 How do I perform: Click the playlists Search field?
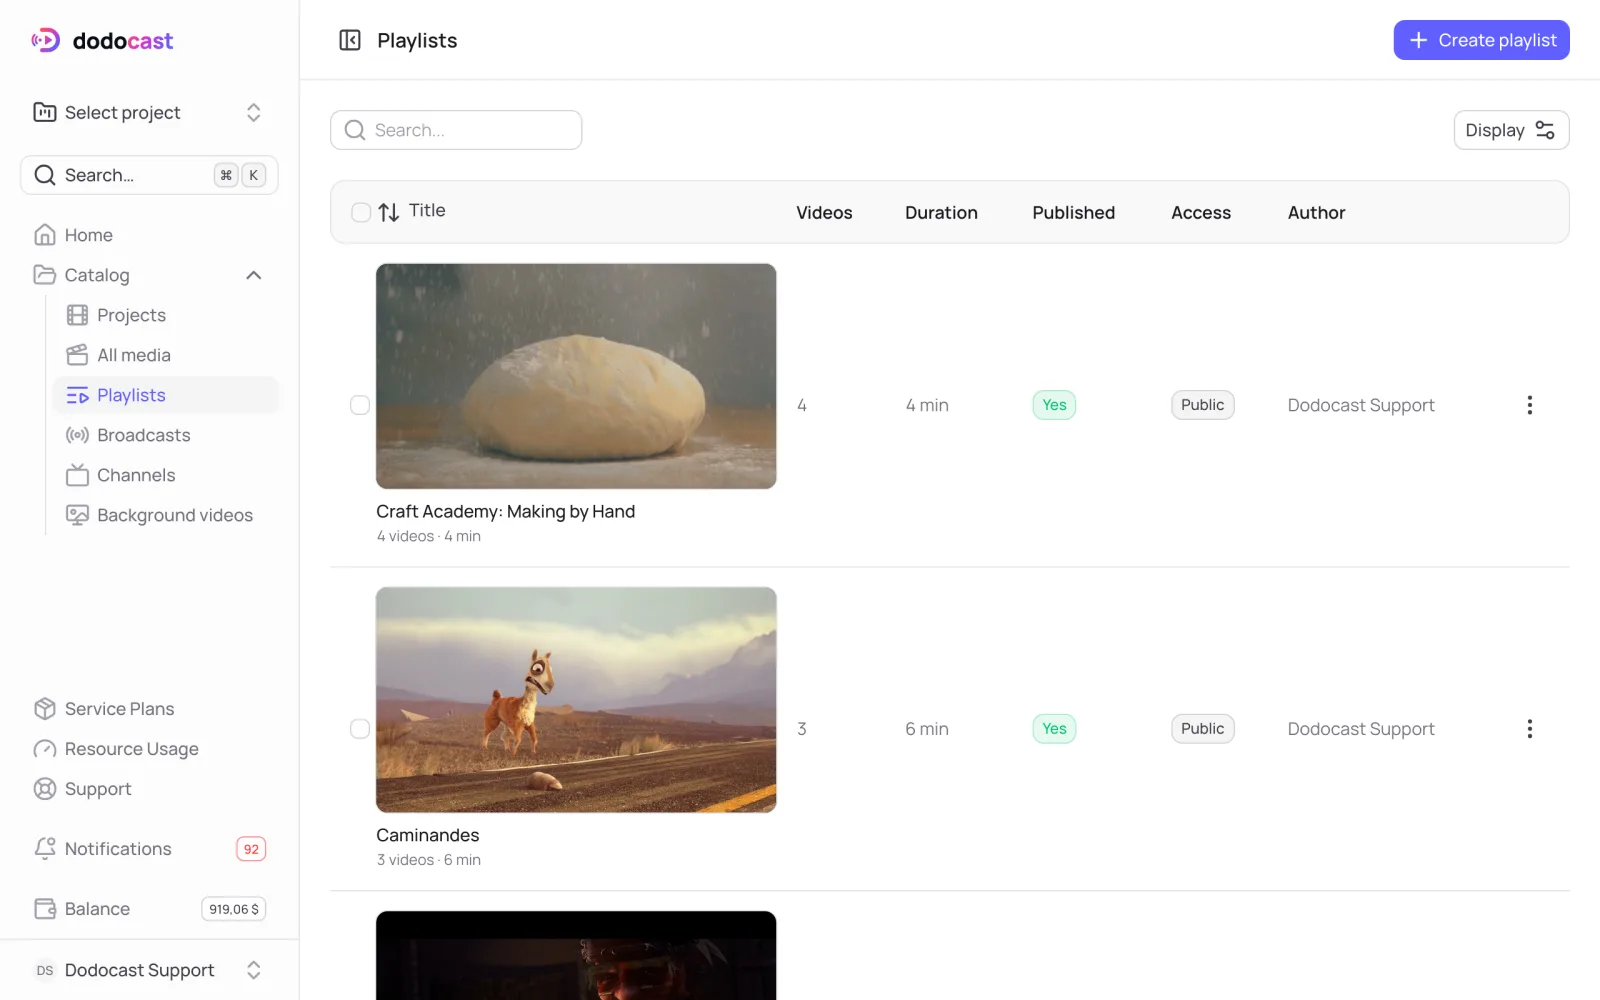(x=456, y=130)
